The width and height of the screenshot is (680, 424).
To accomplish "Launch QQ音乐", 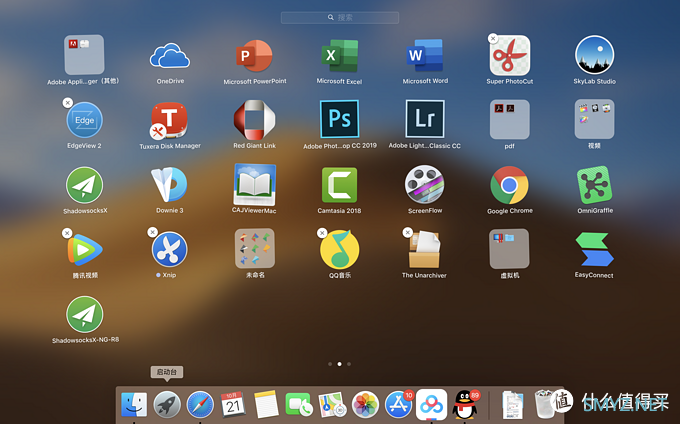I will point(340,249).
